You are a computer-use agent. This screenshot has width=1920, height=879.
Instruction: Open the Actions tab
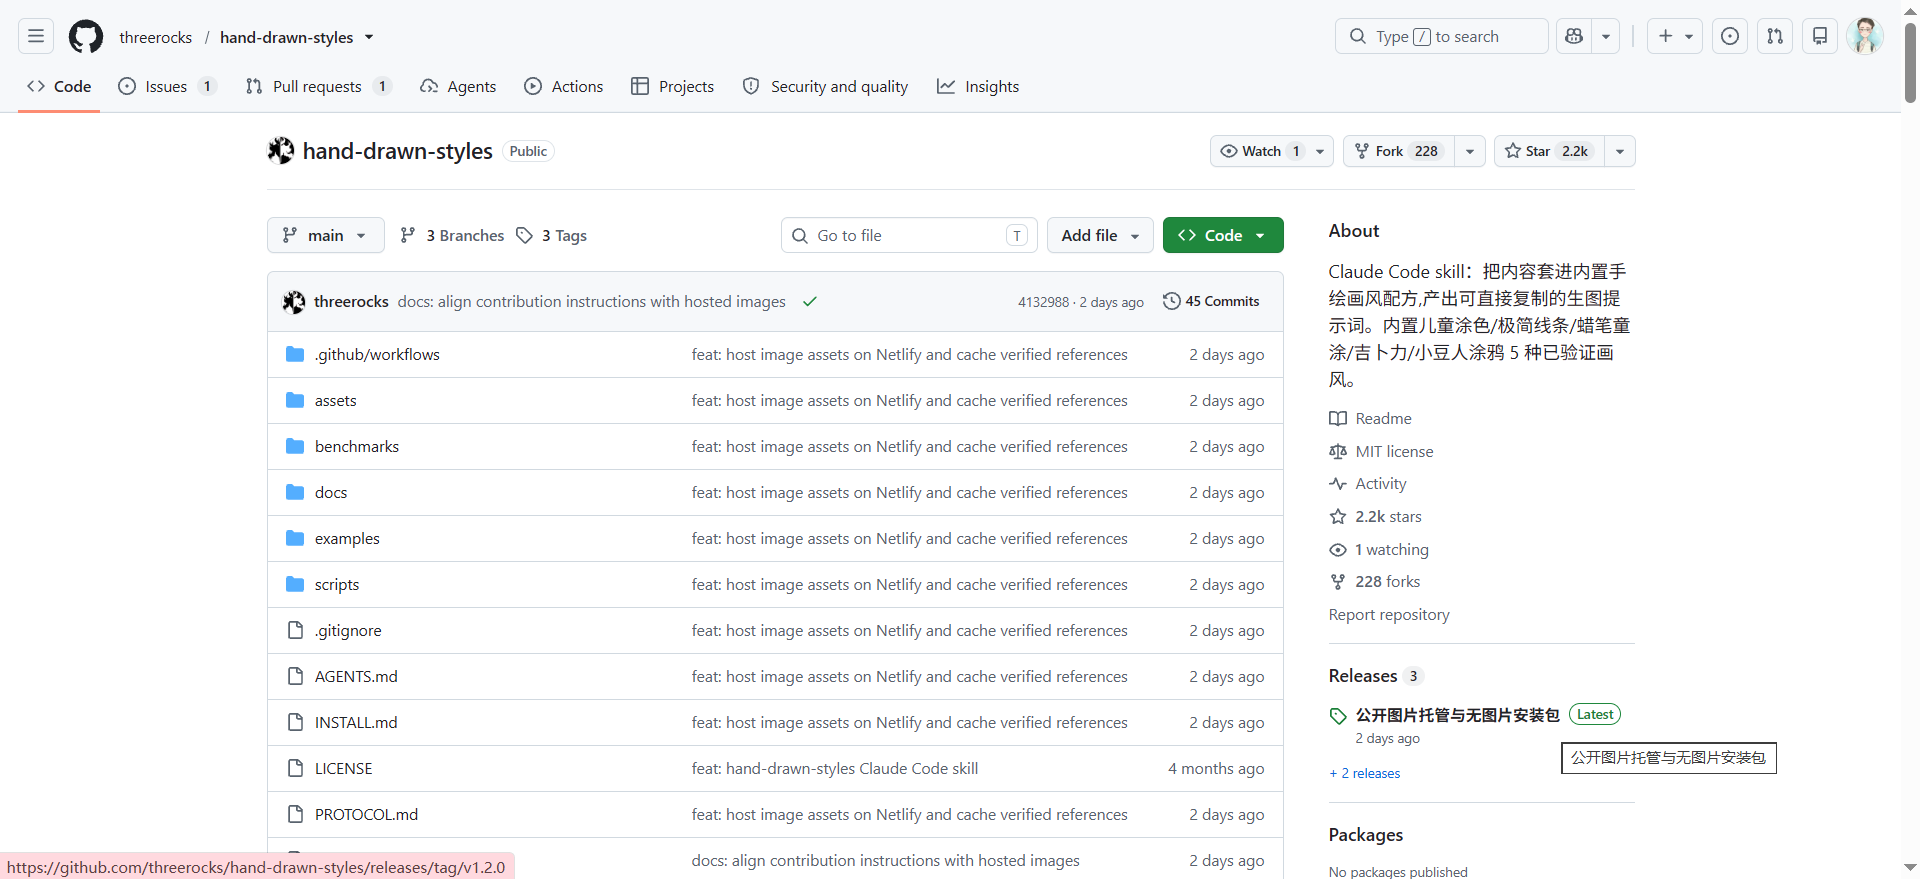click(564, 86)
